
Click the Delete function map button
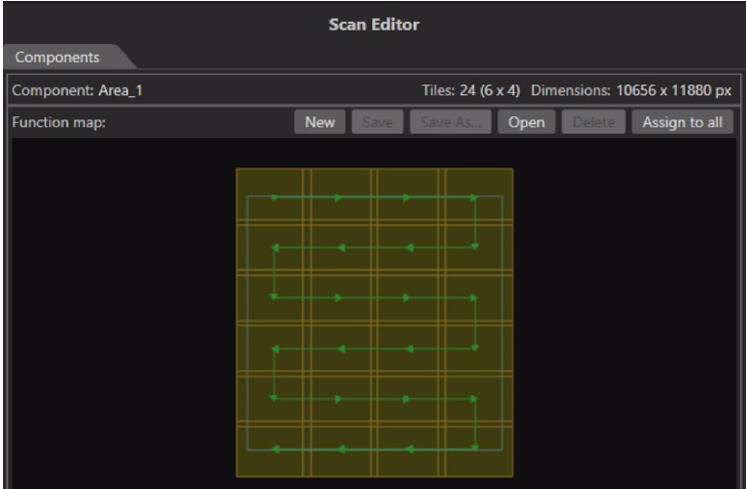(x=592, y=123)
